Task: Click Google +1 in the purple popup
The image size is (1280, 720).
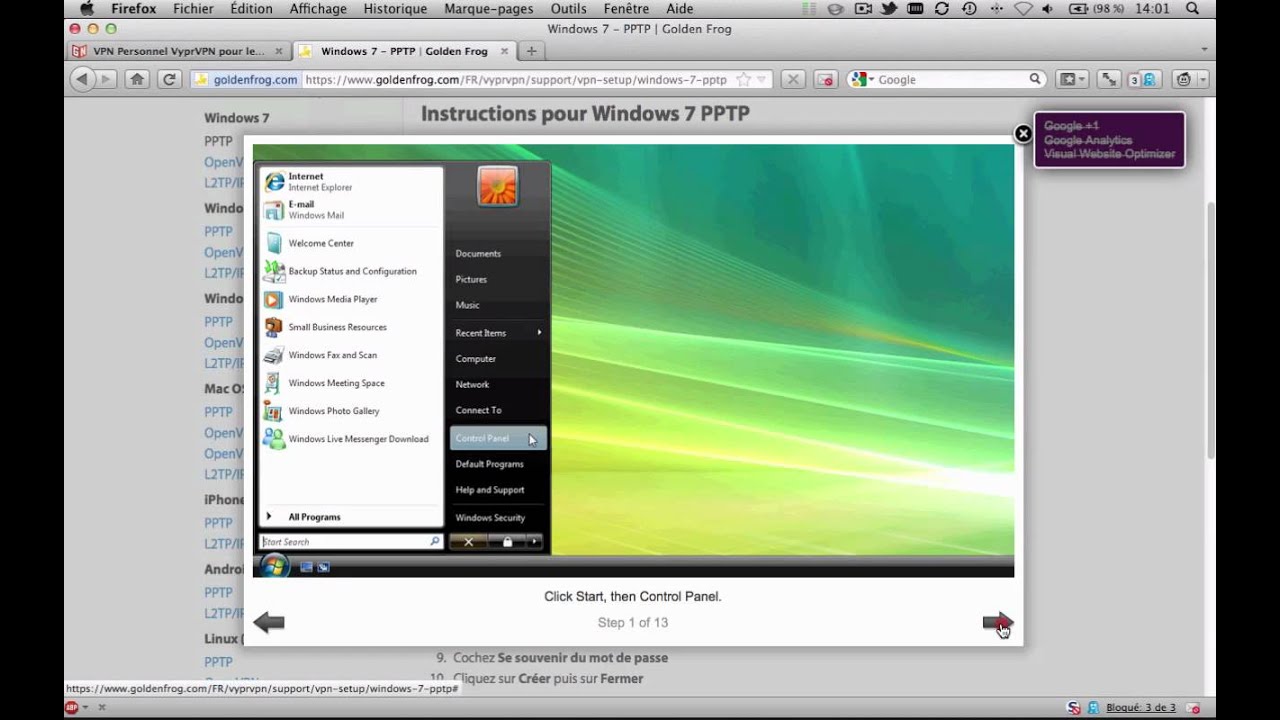Action: click(x=1071, y=126)
